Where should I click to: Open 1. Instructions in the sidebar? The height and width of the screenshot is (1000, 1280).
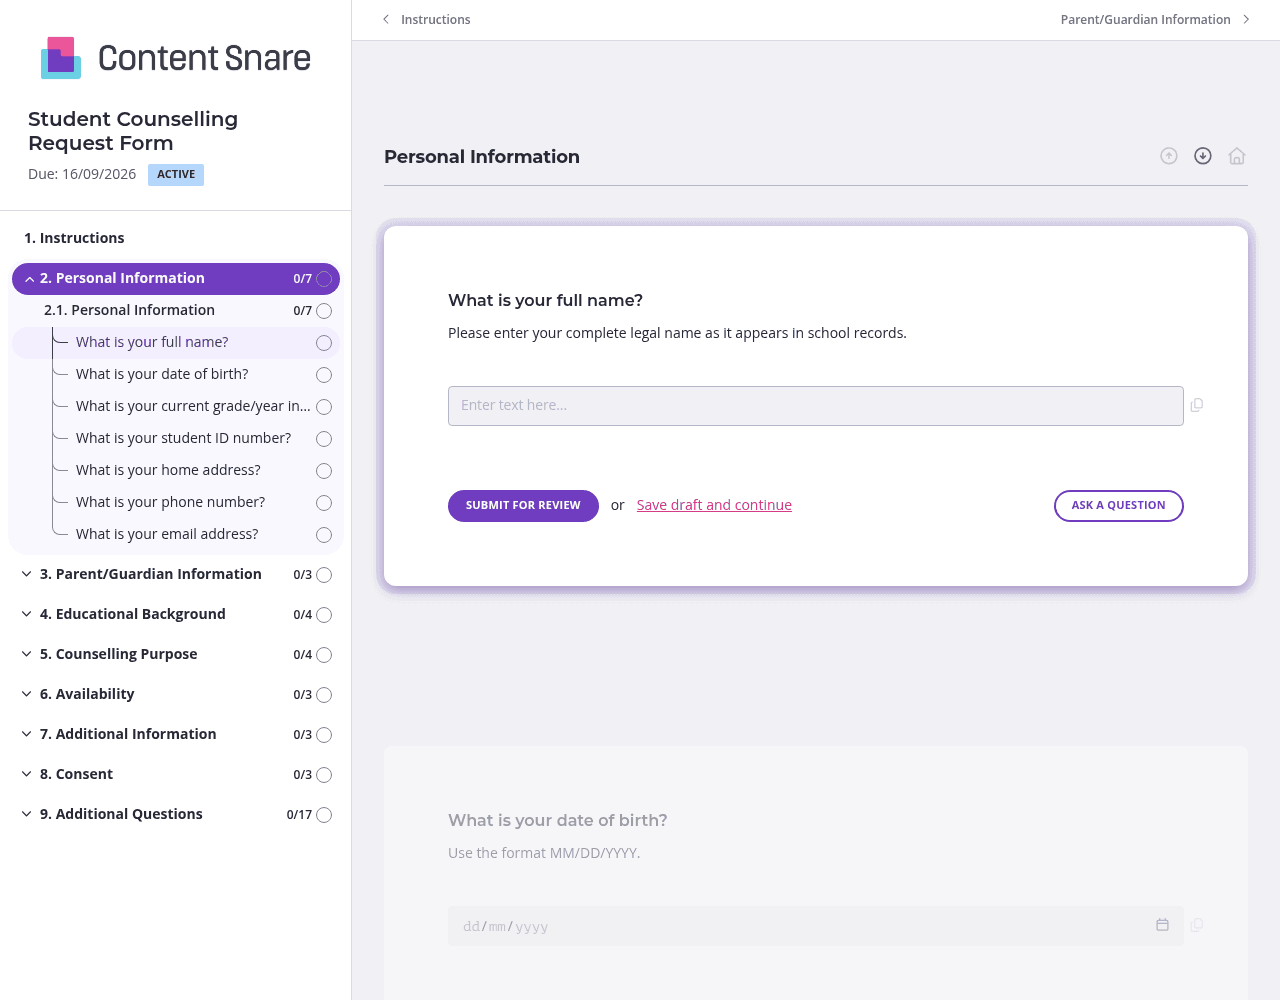[74, 238]
